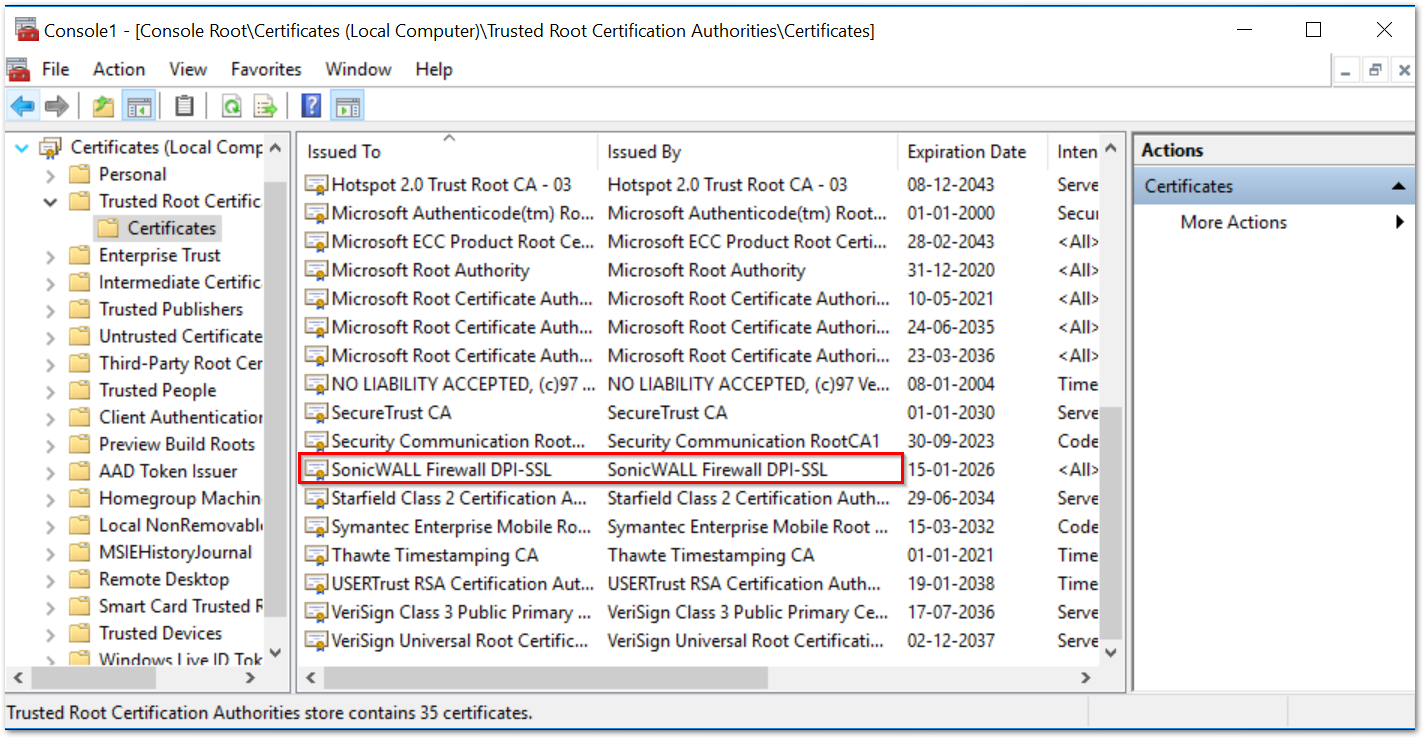Image resolution: width=1424 pixels, height=739 pixels.
Task: Collapse the Certificates section in Actions pane
Action: 1398,187
